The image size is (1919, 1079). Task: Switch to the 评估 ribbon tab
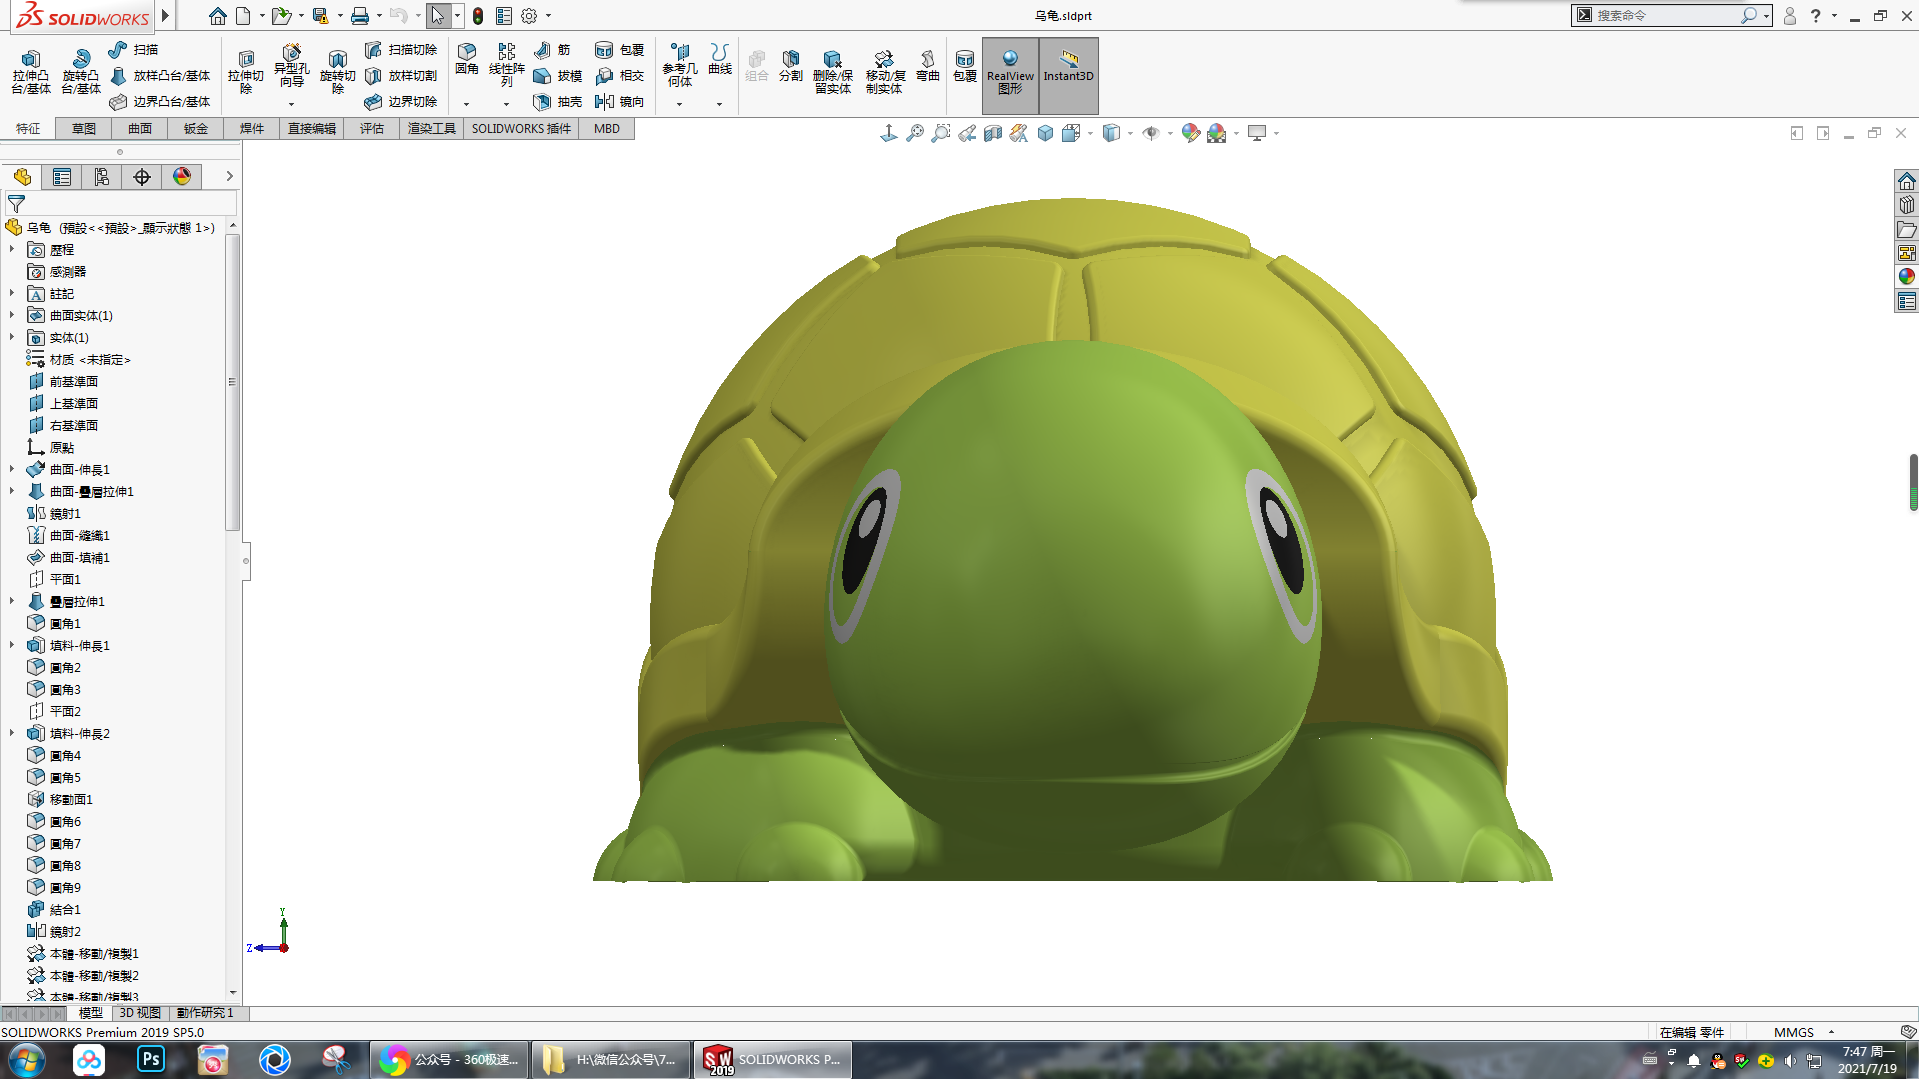[x=372, y=129]
